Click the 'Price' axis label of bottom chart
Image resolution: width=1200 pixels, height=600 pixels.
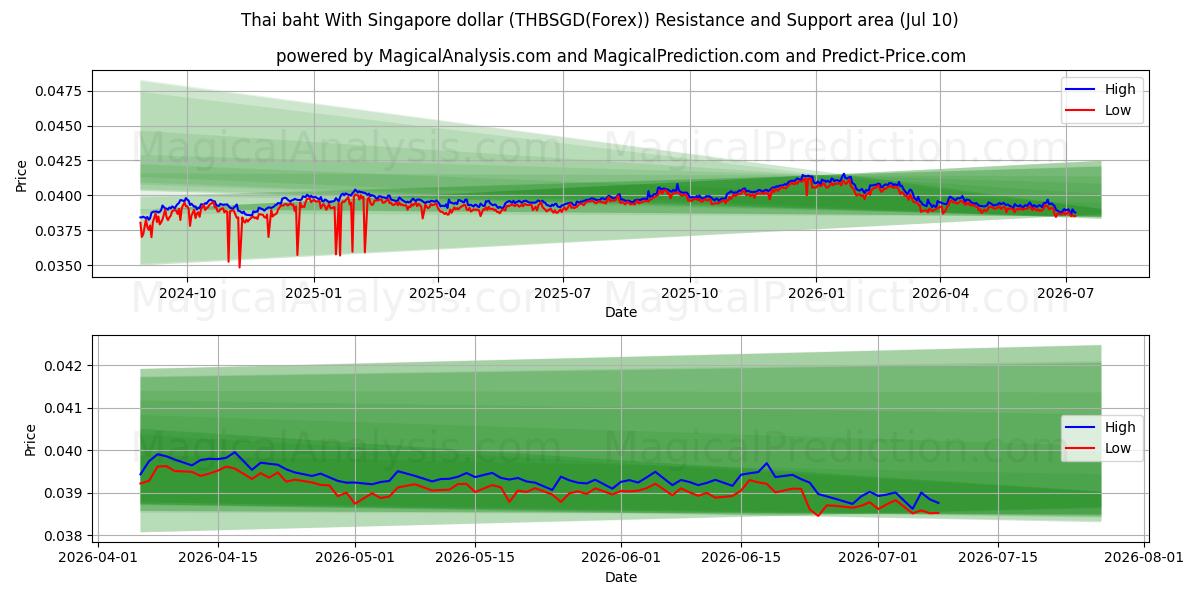point(30,440)
